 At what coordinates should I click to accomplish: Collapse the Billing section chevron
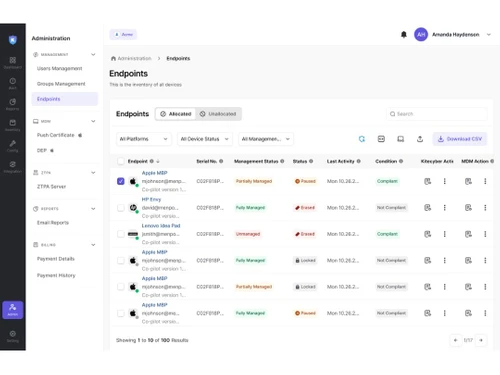93,245
